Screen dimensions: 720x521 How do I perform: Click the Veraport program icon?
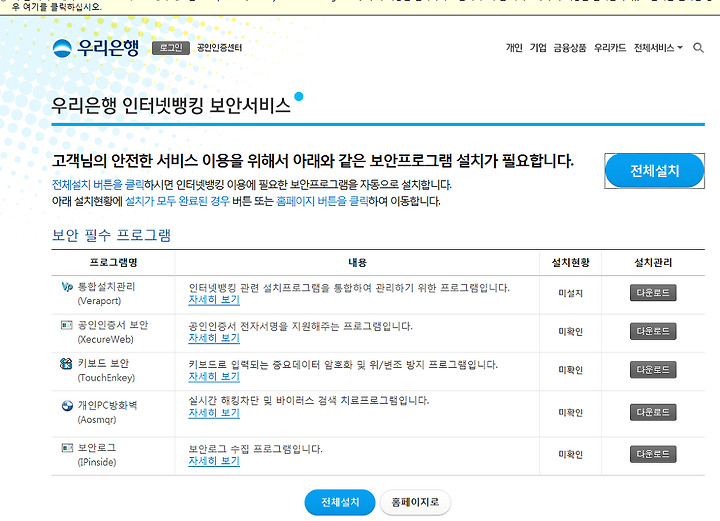point(67,286)
